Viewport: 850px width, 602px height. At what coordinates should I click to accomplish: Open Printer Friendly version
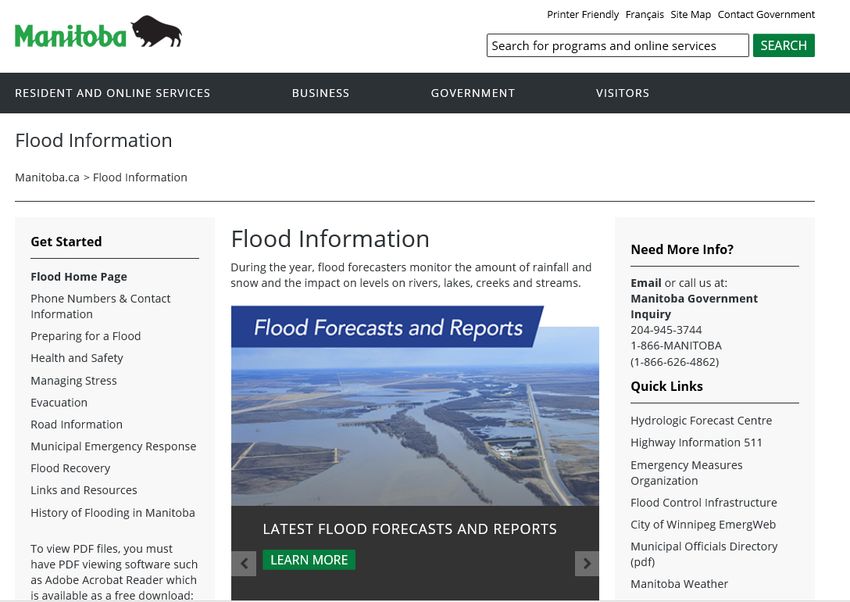[582, 15]
